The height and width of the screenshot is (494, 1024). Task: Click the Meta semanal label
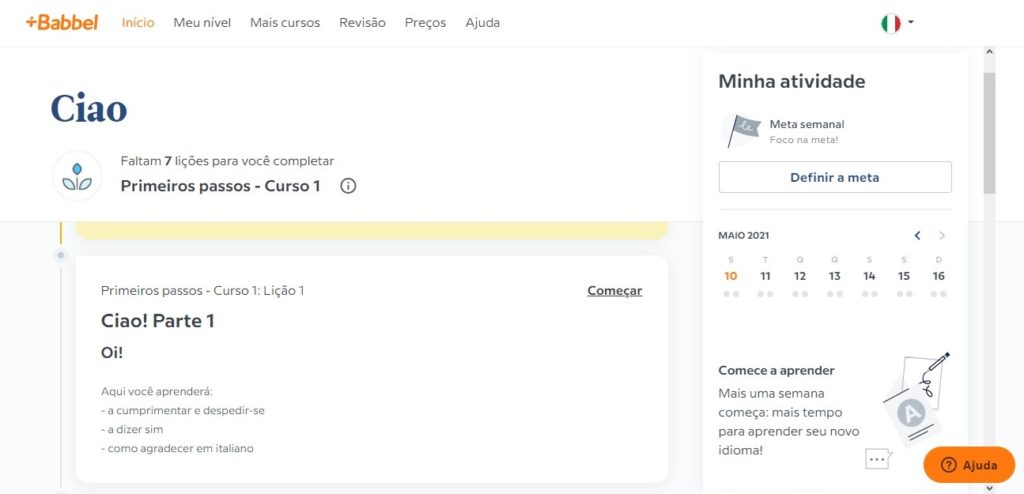click(x=807, y=124)
